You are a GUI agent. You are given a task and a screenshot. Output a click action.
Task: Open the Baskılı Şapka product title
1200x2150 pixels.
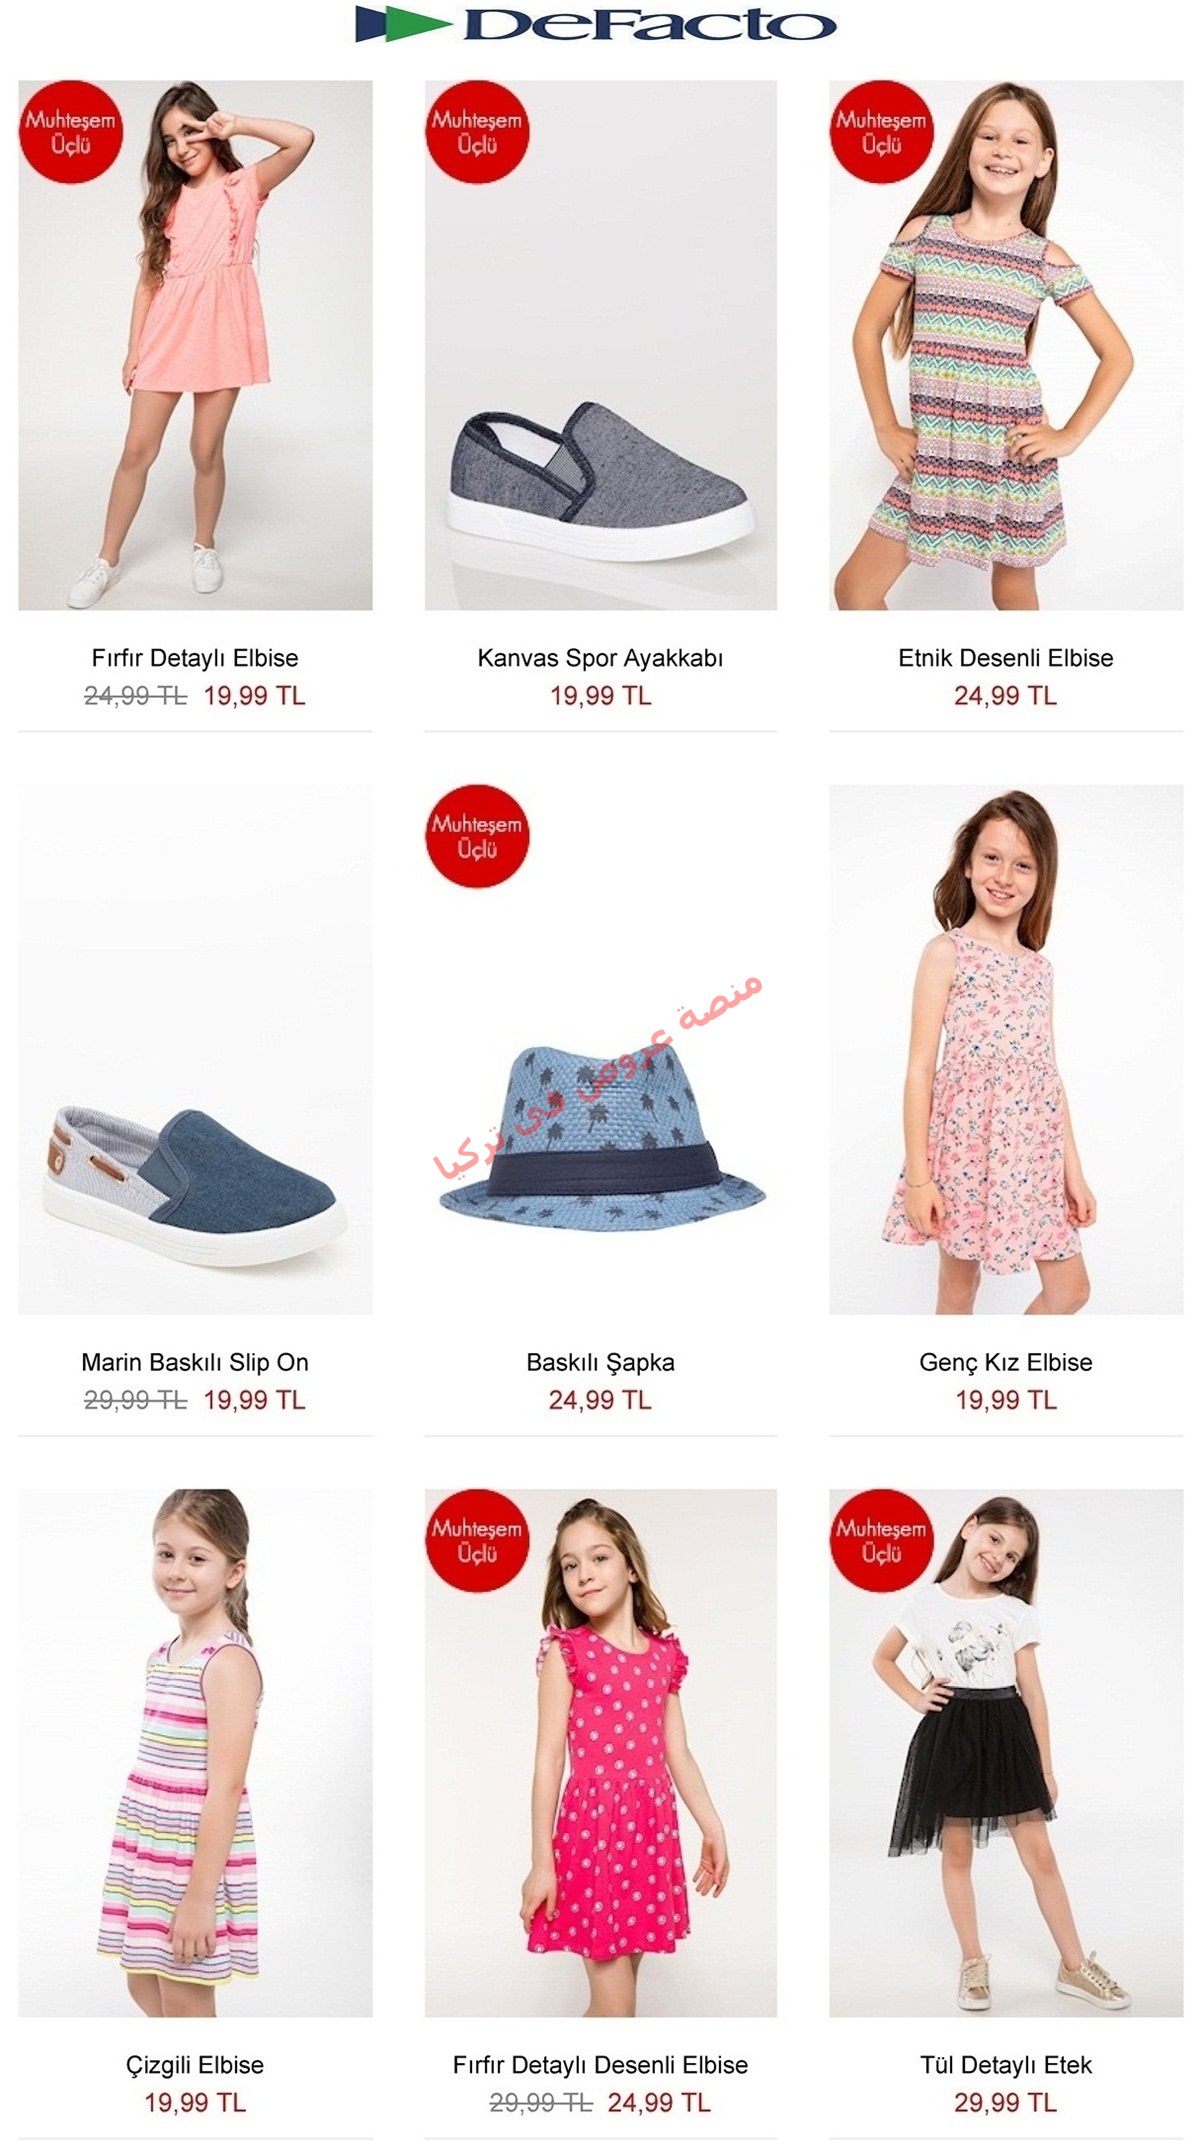tap(600, 1362)
